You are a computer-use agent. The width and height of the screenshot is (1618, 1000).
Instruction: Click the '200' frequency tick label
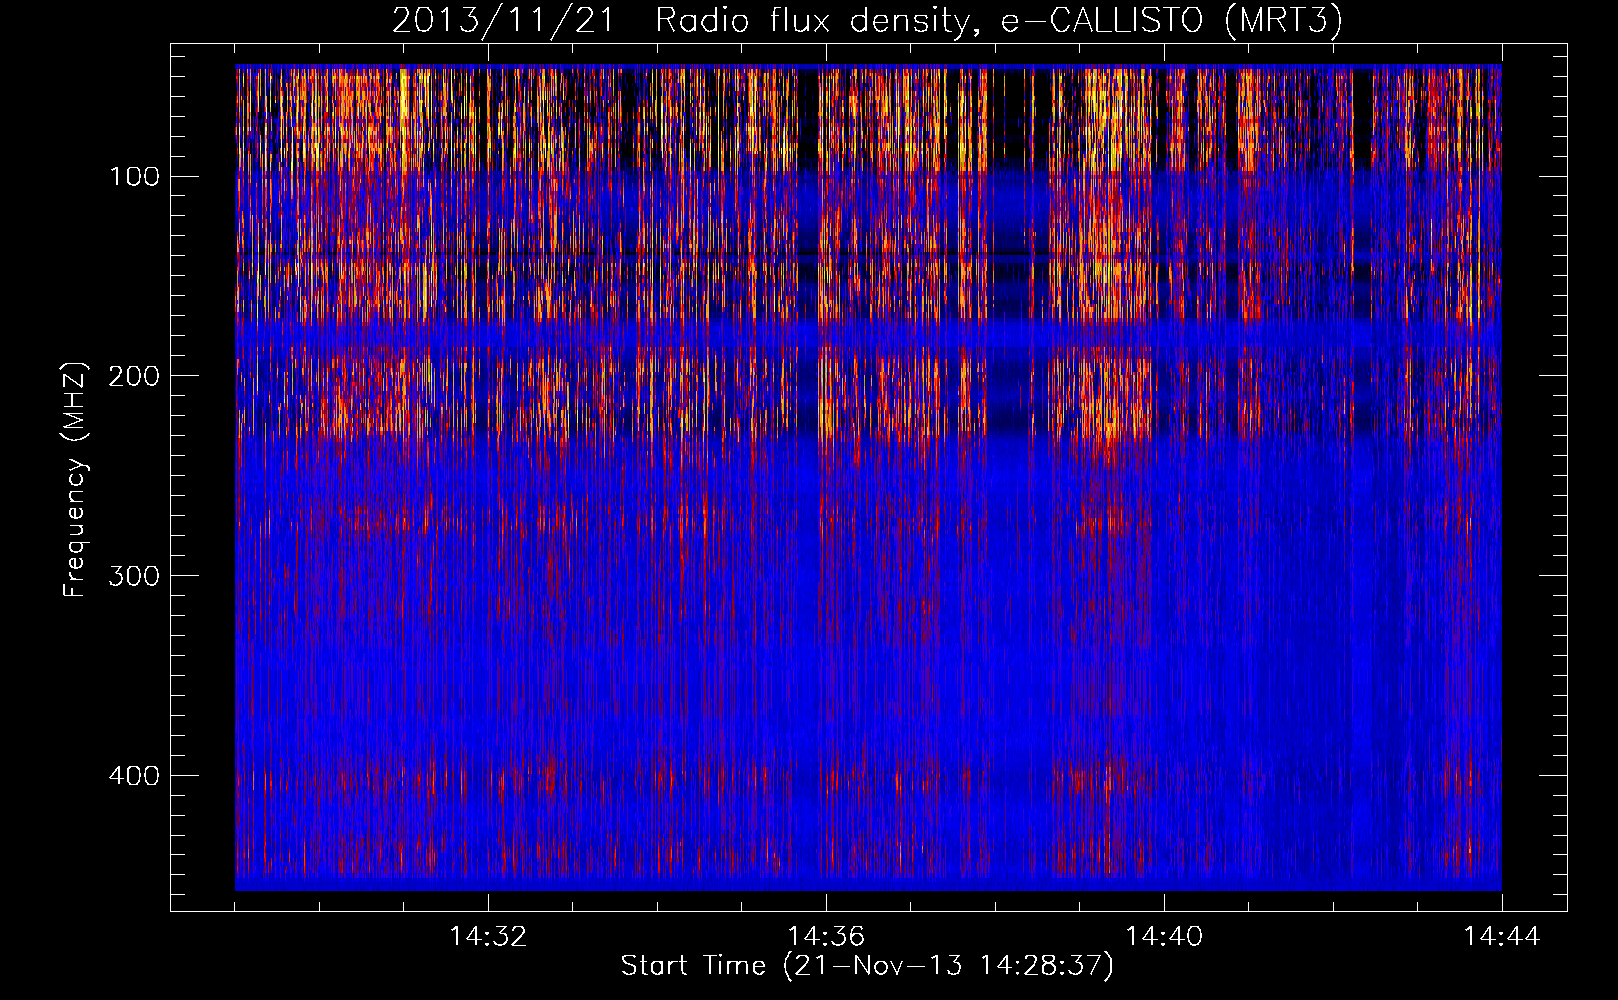click(135, 376)
